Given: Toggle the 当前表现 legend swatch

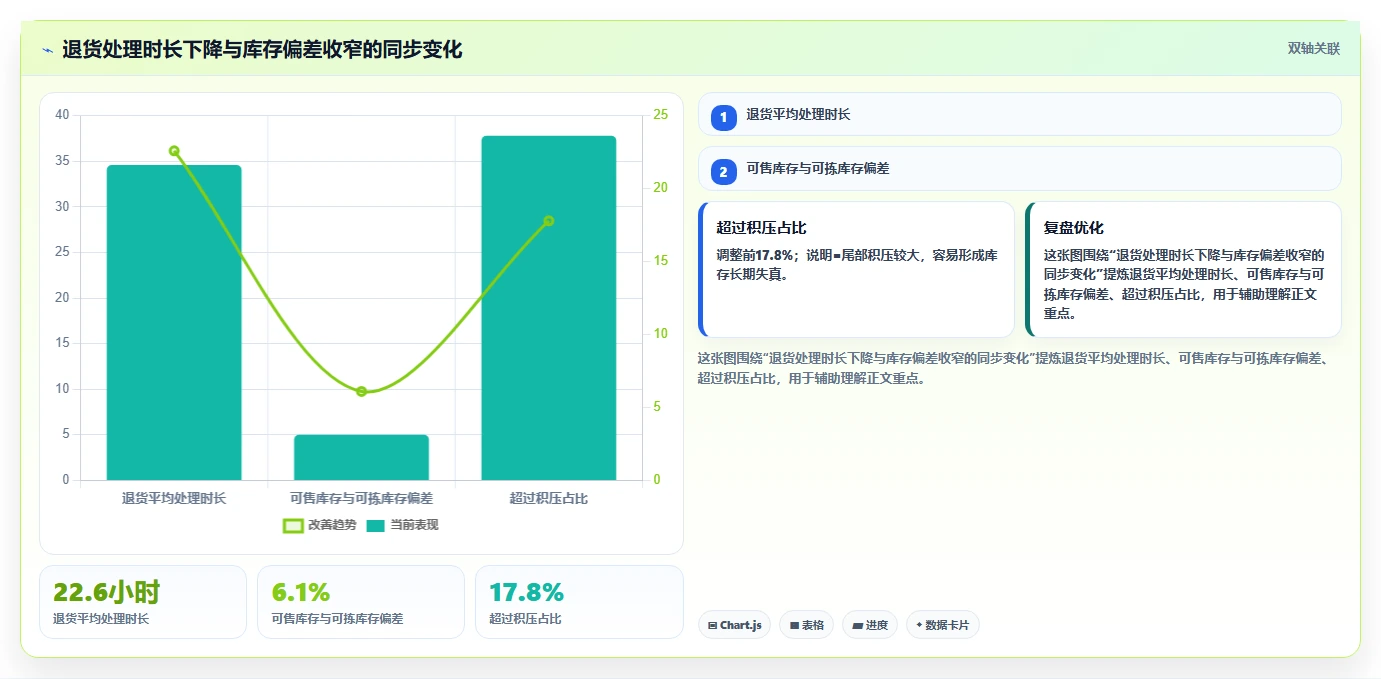Looking at the screenshot, I should tap(376, 525).
